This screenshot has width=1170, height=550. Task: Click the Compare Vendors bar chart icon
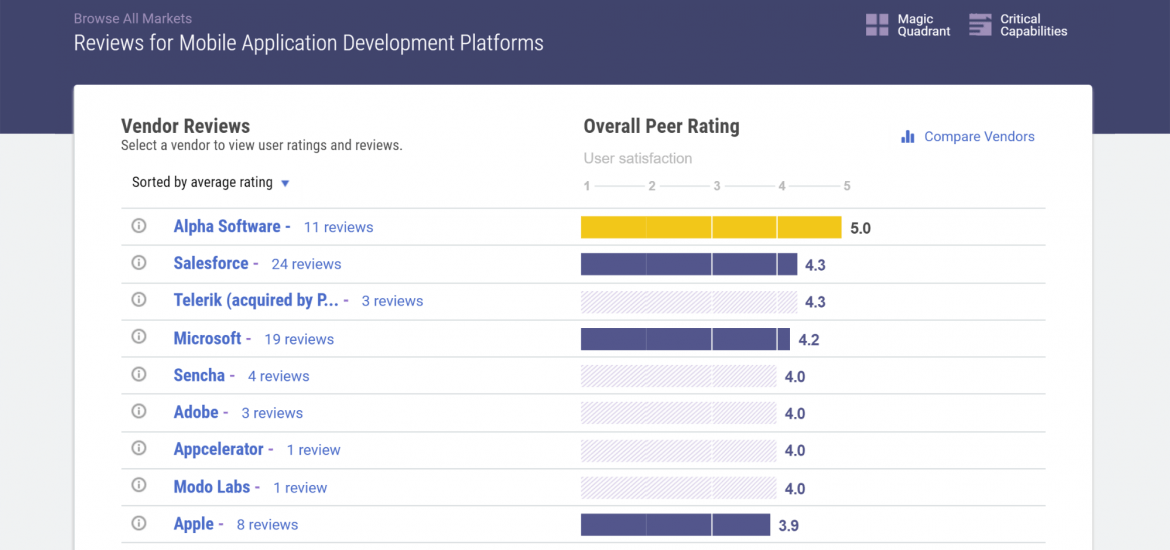(x=908, y=137)
